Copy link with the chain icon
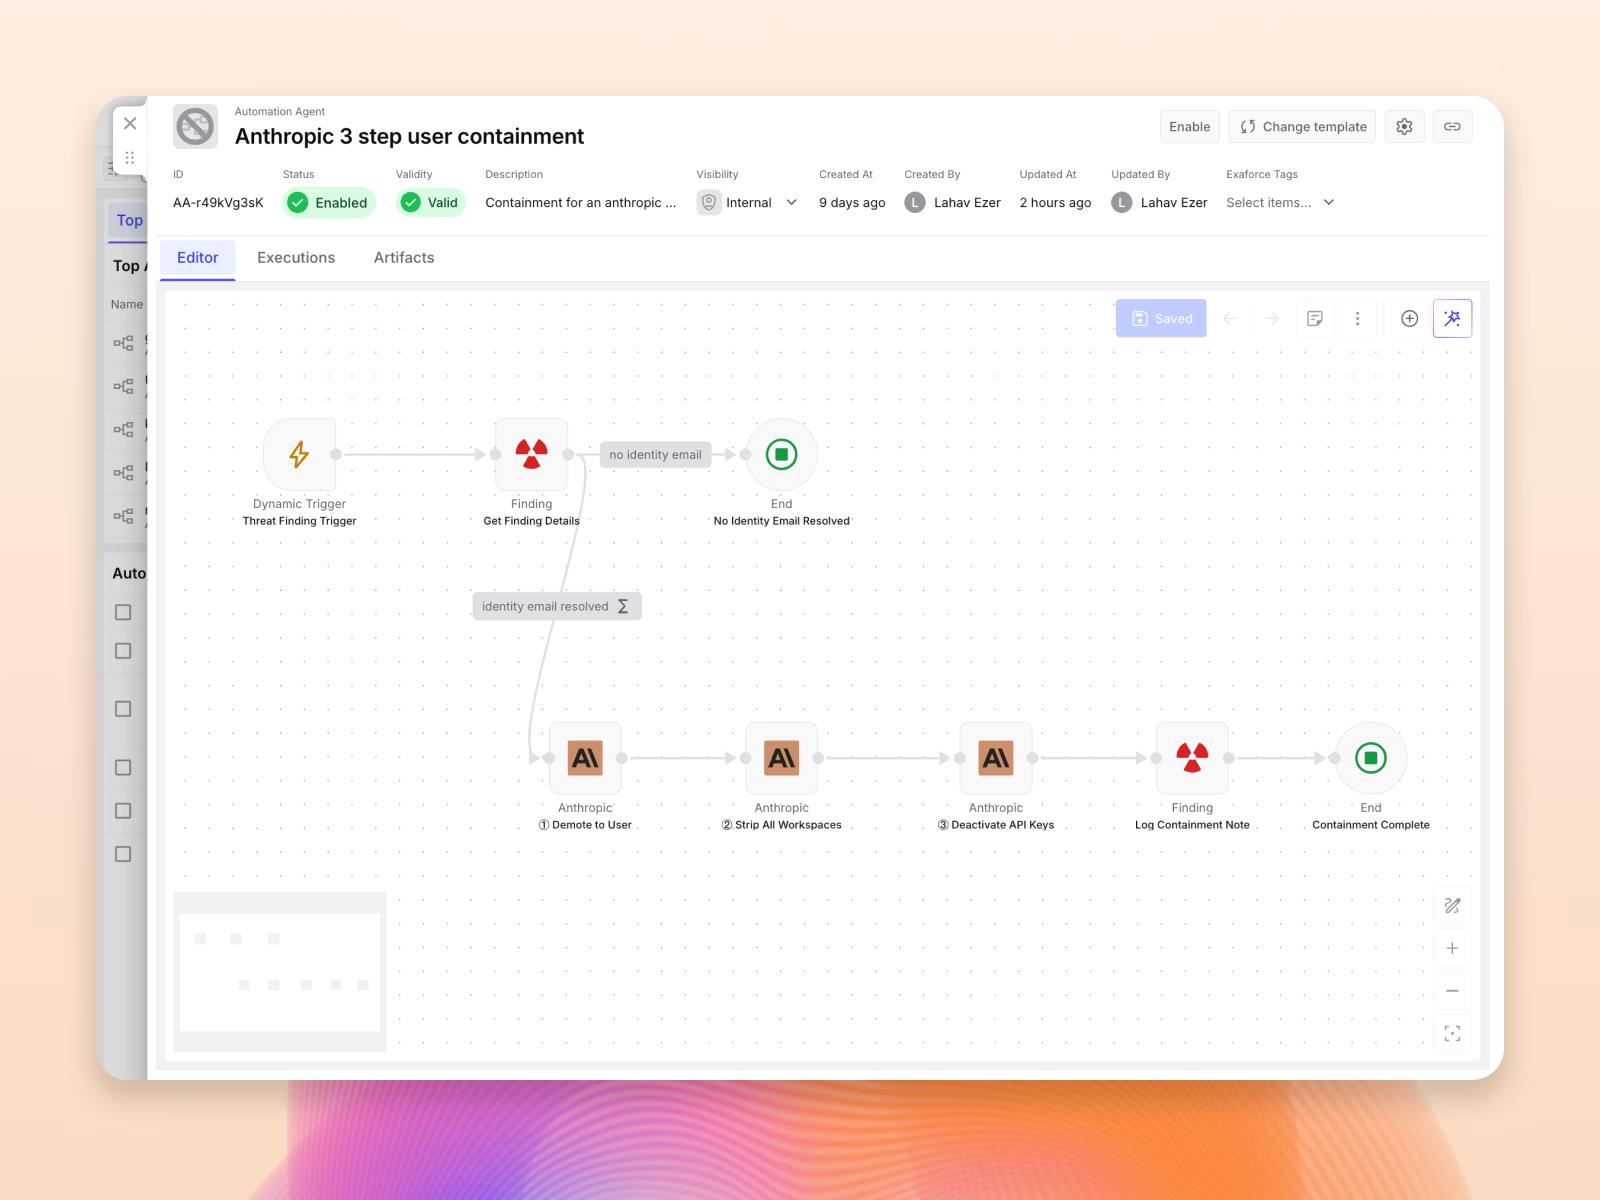 point(1452,127)
